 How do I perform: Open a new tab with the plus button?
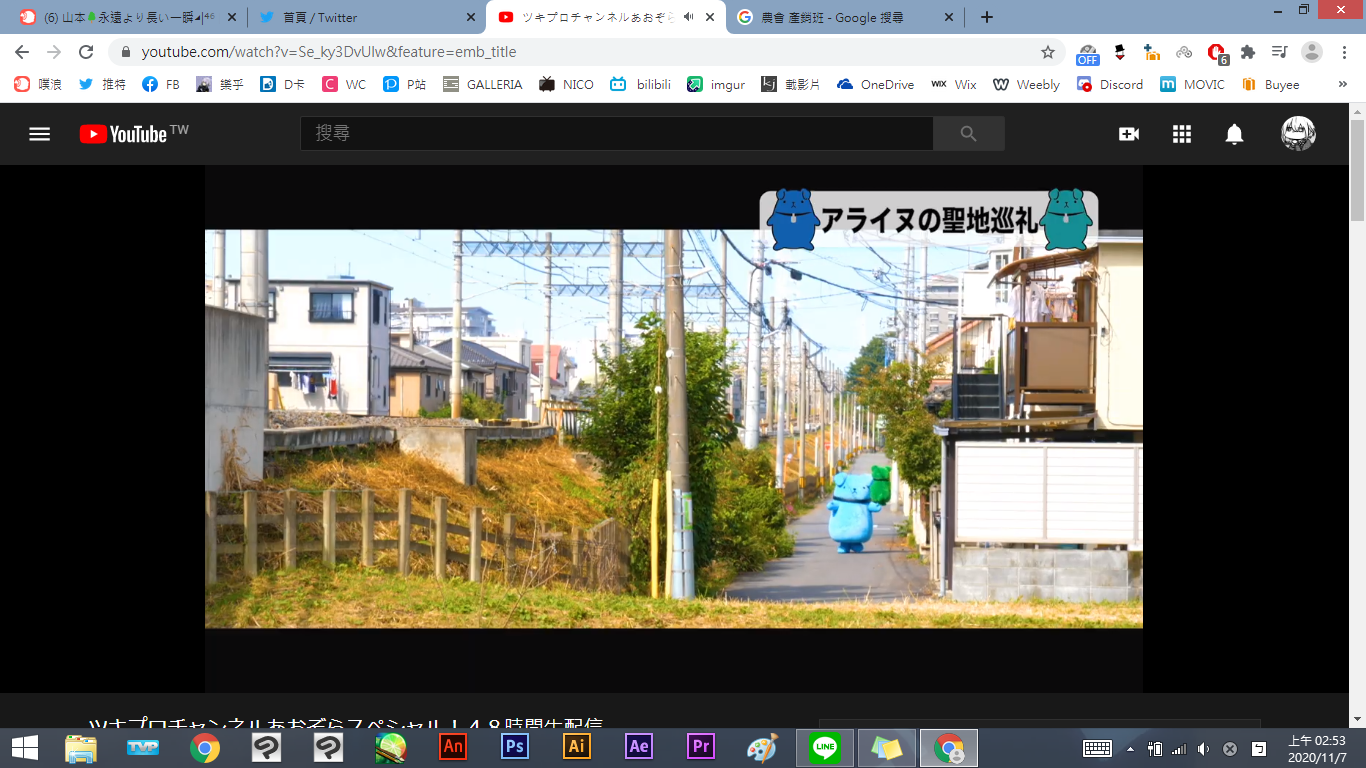click(x=987, y=17)
